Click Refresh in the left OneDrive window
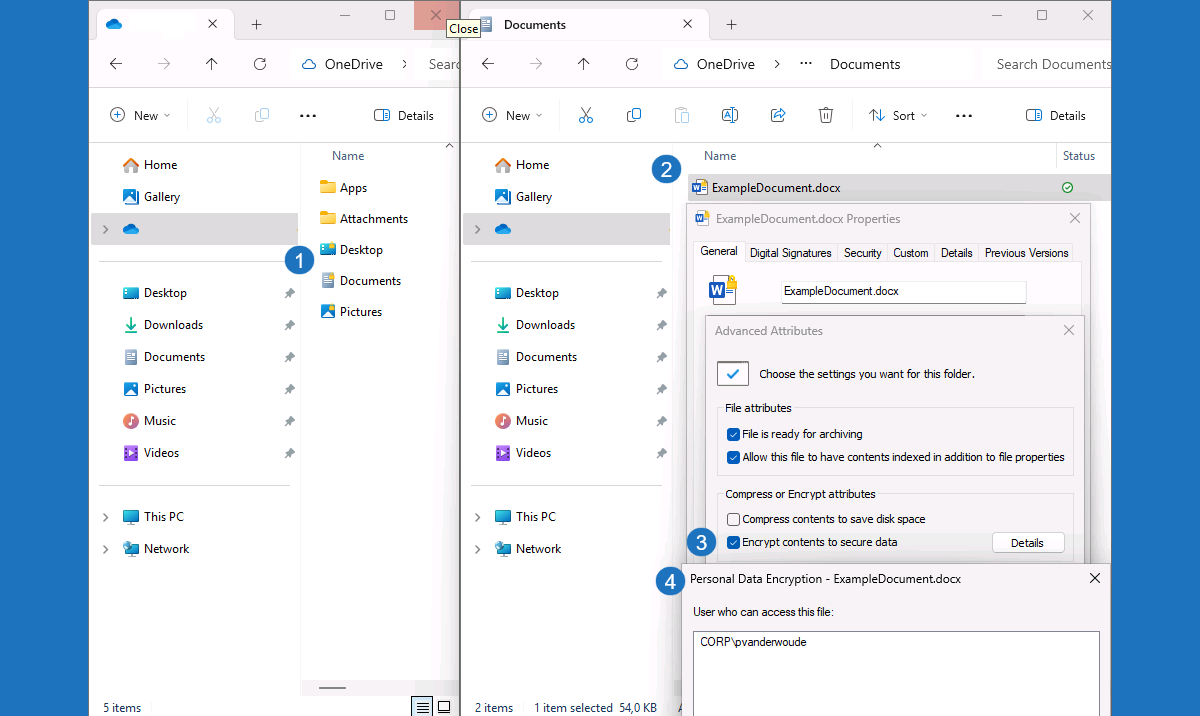1200x716 pixels. point(260,64)
